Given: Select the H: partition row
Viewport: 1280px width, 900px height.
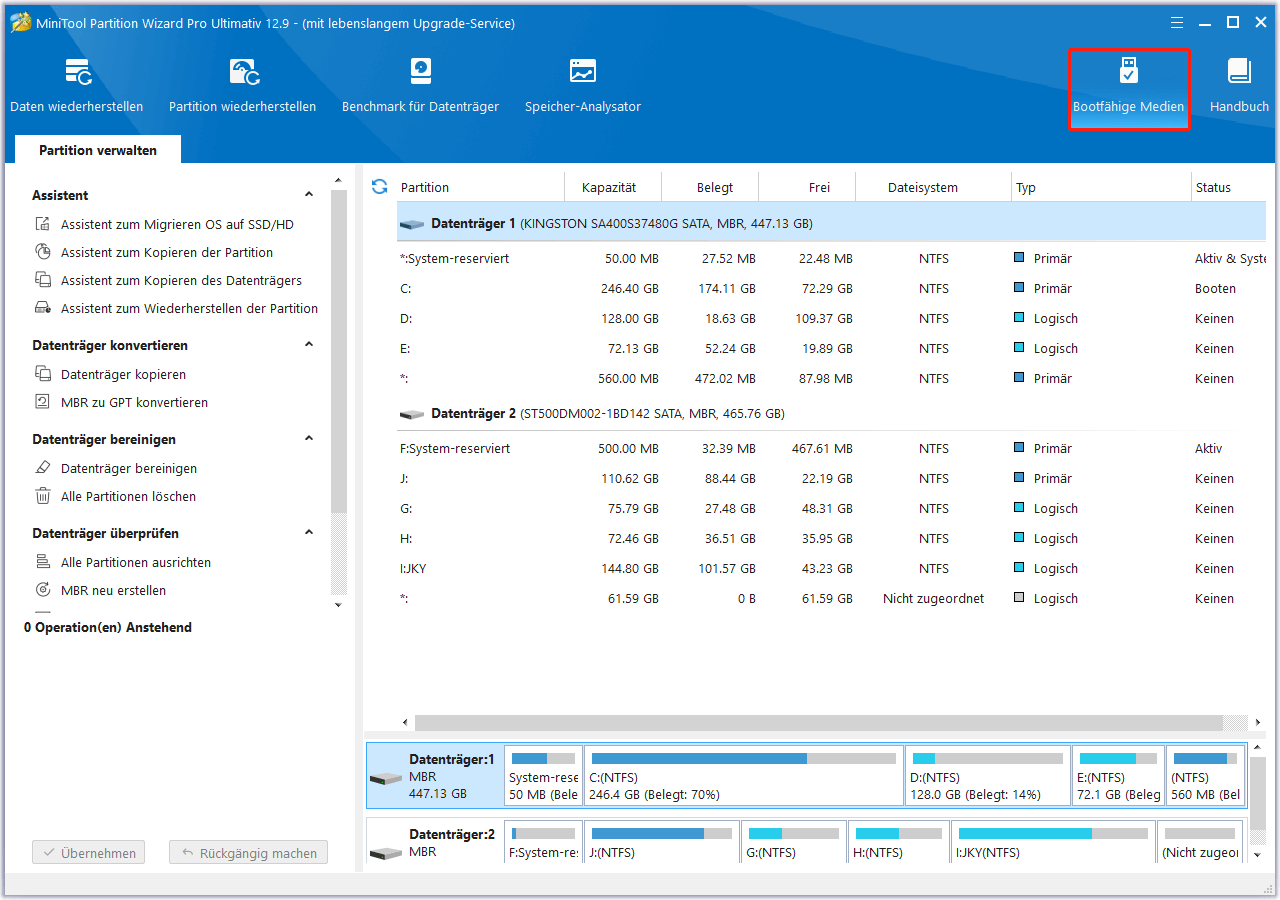Looking at the screenshot, I should [x=832, y=539].
